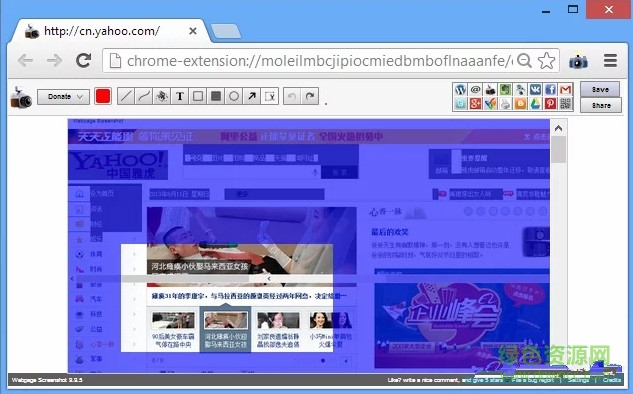Click the Webpage Screenshot camera logo

coord(21,97)
